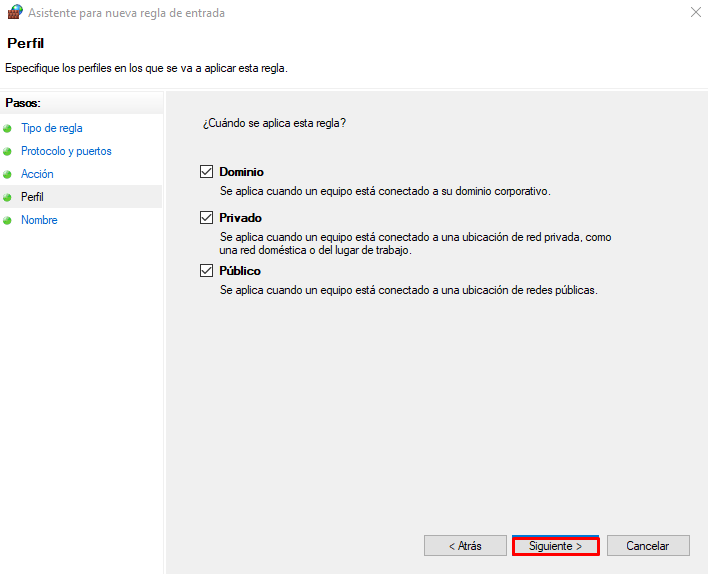Click the bold Público label text
Image resolution: width=708 pixels, height=574 pixels.
pos(240,271)
